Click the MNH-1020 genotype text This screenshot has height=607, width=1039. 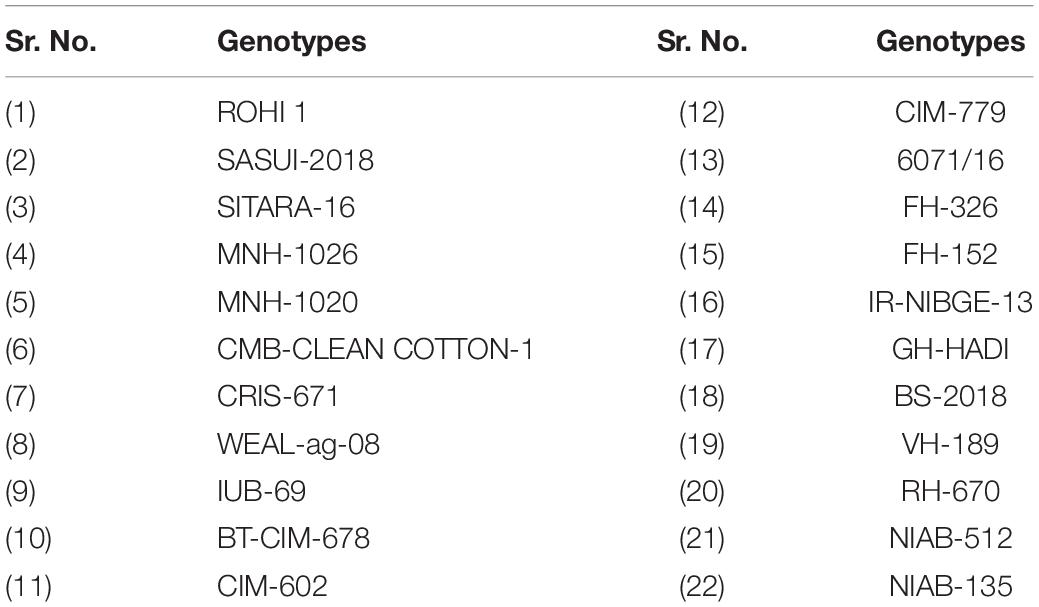(288, 302)
